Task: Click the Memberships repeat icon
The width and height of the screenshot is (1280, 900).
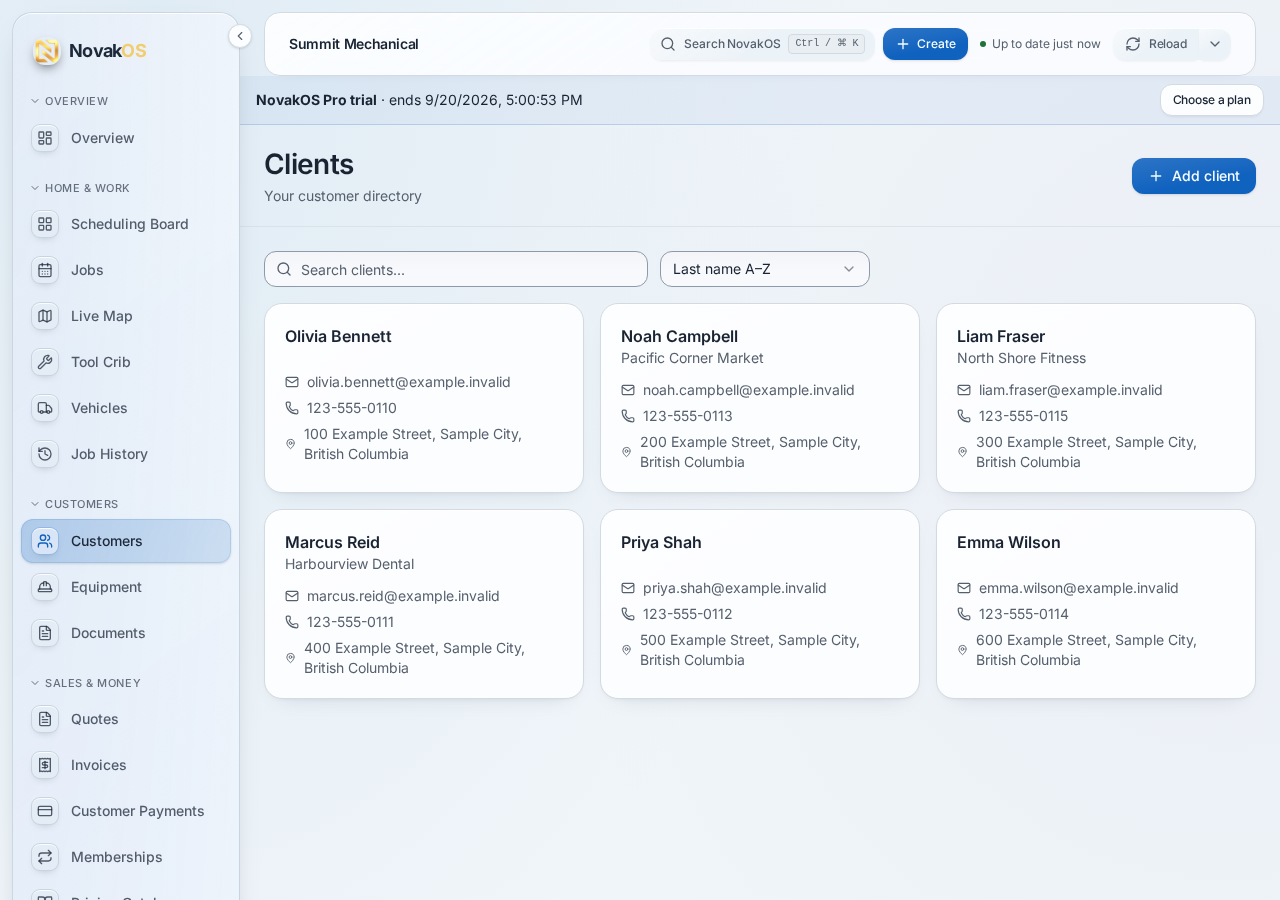Action: (x=45, y=857)
